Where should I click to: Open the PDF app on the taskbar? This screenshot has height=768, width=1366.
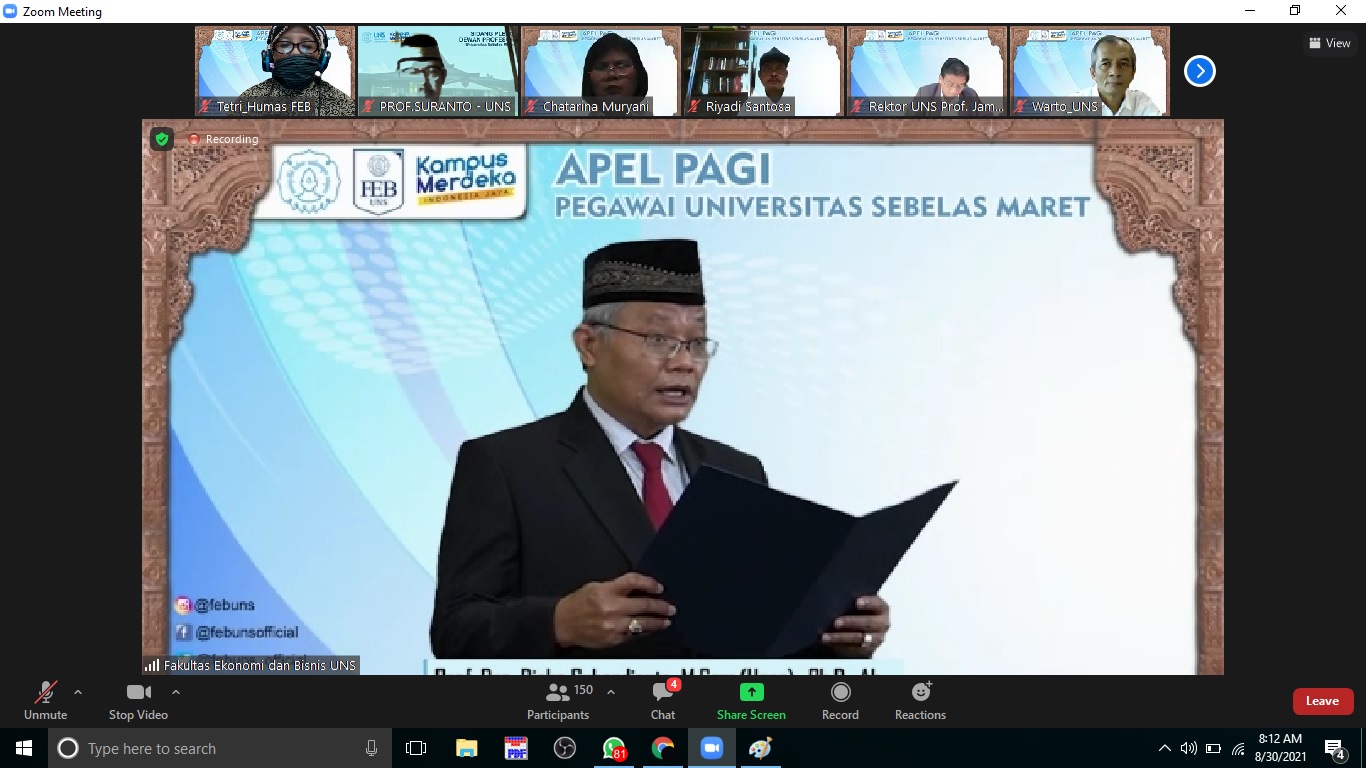click(516, 748)
